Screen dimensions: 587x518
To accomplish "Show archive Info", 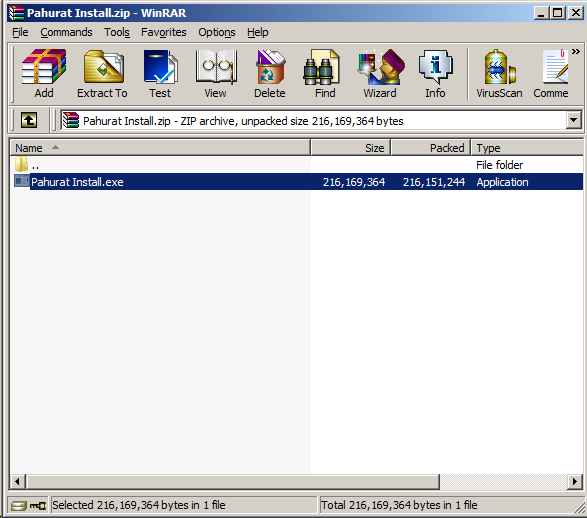I will click(435, 73).
